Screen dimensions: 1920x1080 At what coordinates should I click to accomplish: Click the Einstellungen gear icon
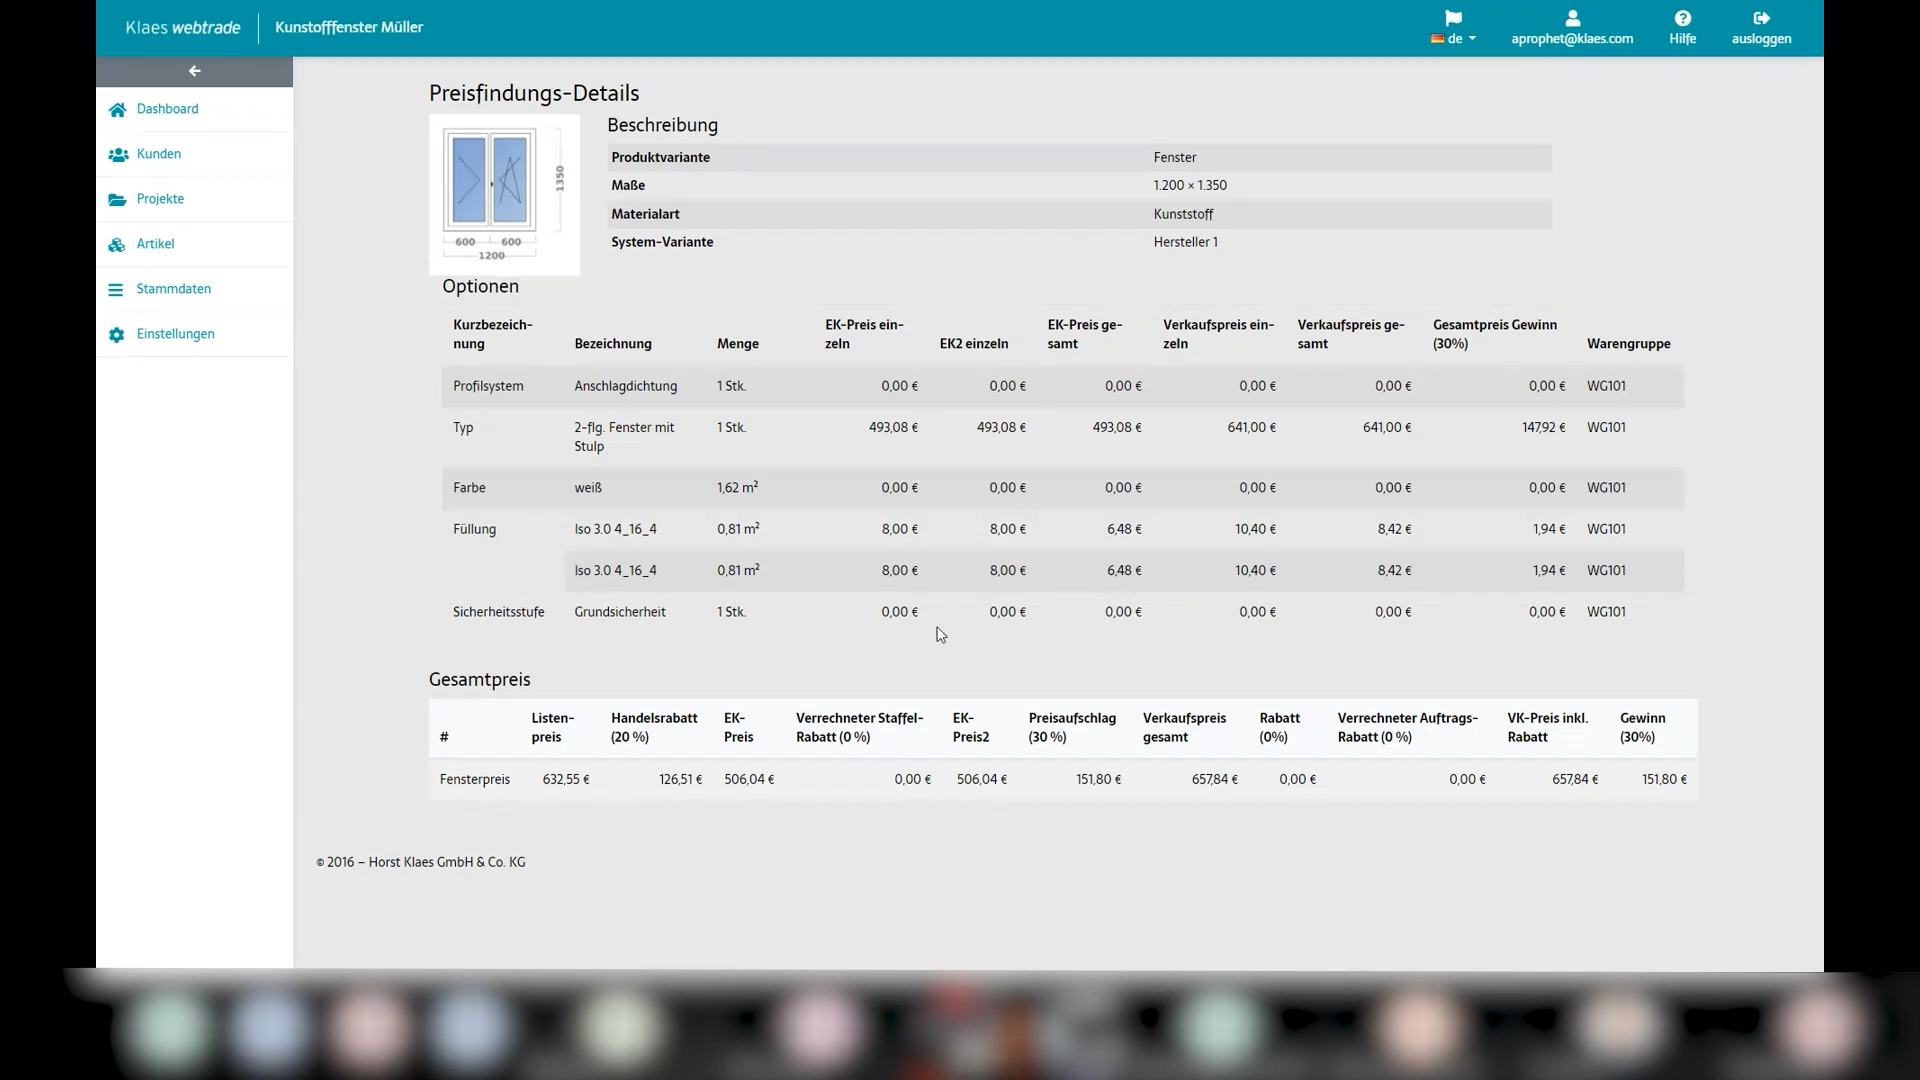117,334
